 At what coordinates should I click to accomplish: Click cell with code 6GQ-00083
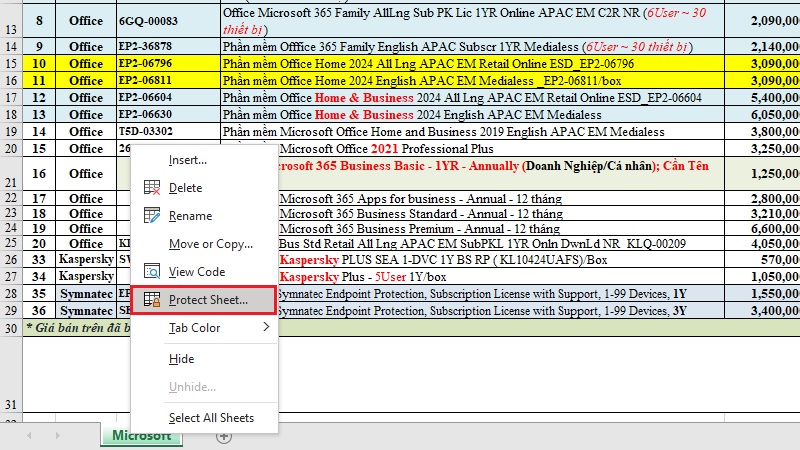pos(169,21)
